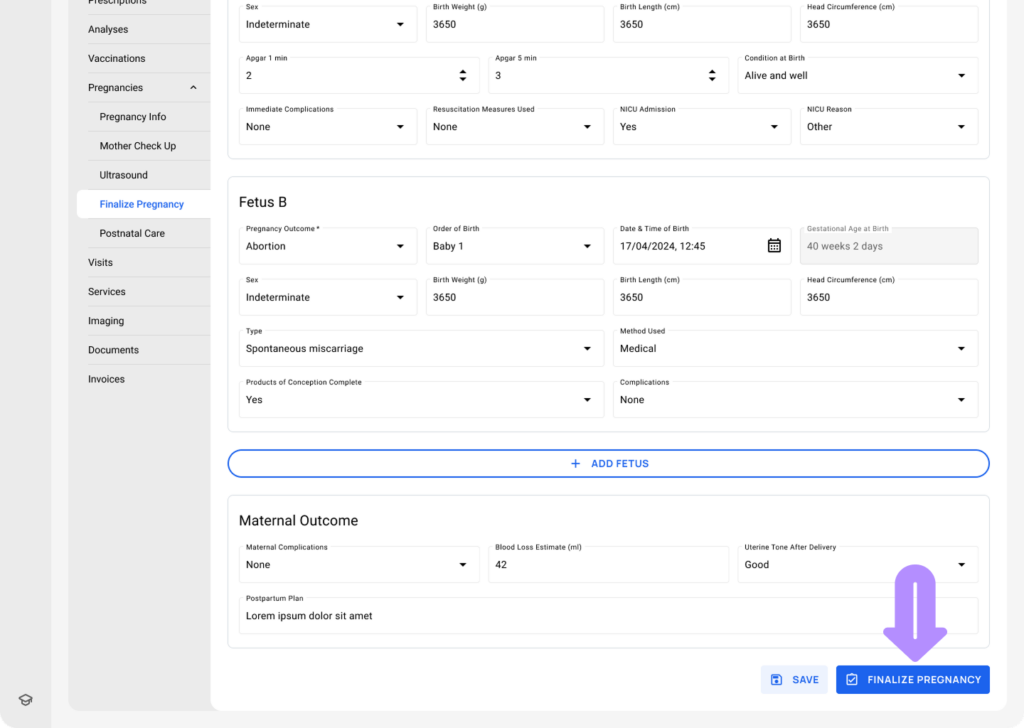Screen dimensions: 1024x728
Task: Go to Postnatal Care in sidebar
Action: pos(132,233)
